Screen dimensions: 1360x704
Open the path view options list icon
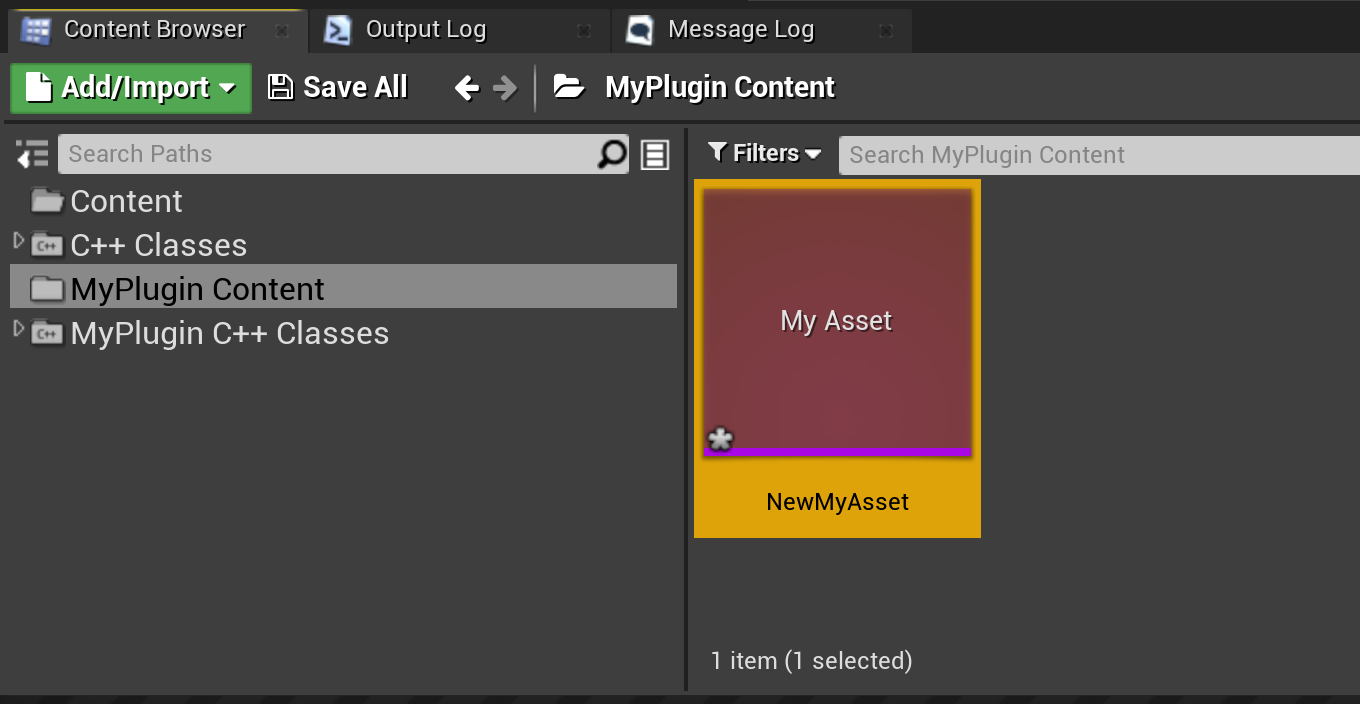pos(655,155)
